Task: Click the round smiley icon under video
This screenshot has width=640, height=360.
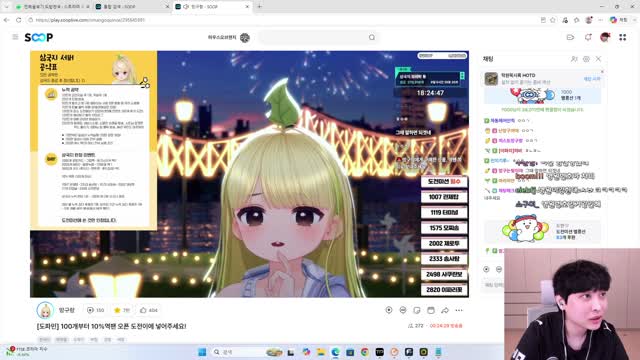Action: [402, 310]
